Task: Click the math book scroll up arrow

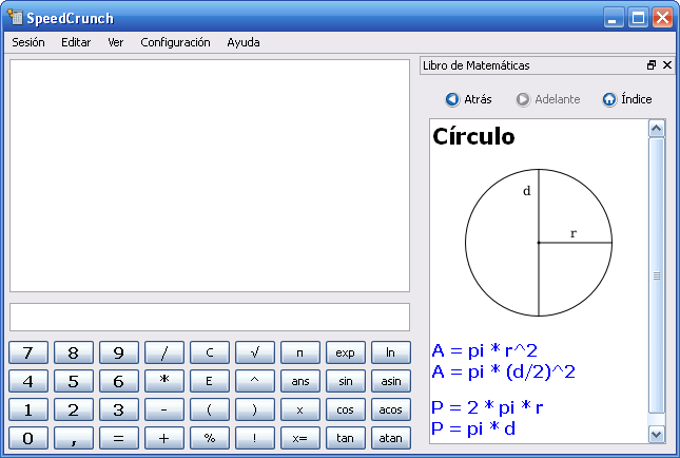Action: (x=656, y=128)
